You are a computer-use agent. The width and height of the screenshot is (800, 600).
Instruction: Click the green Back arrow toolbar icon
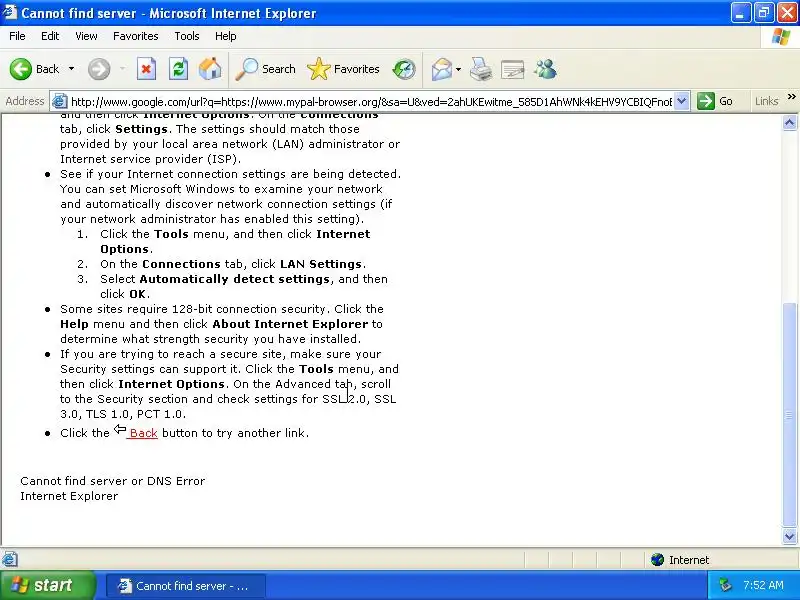point(21,69)
